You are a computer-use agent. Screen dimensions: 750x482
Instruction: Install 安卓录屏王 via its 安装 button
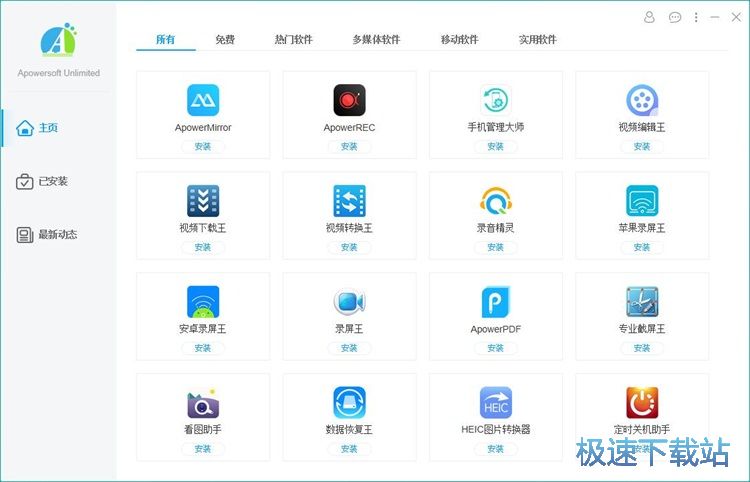tap(203, 348)
